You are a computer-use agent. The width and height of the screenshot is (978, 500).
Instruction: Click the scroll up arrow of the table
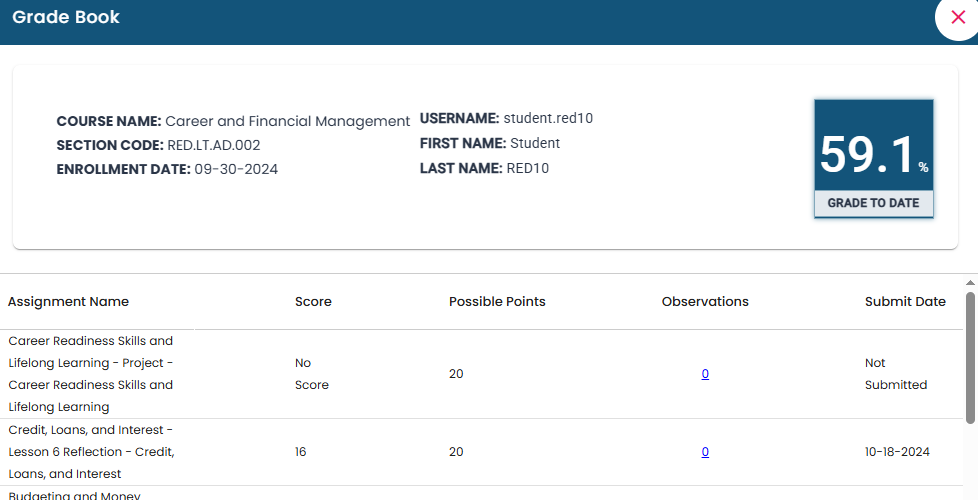970,284
